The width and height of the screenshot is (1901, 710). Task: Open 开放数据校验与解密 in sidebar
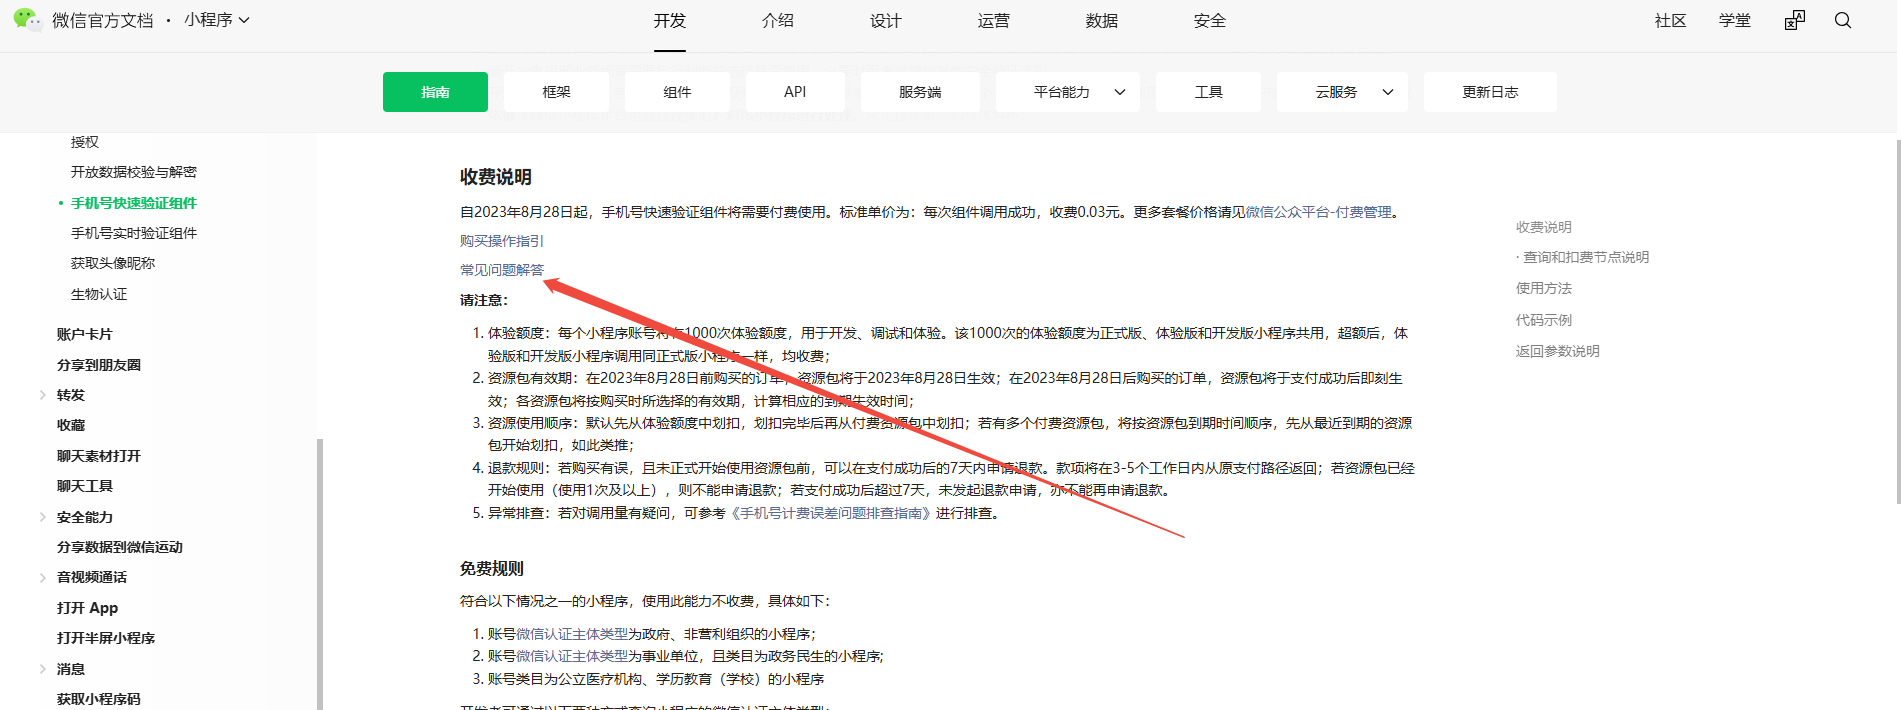click(134, 172)
